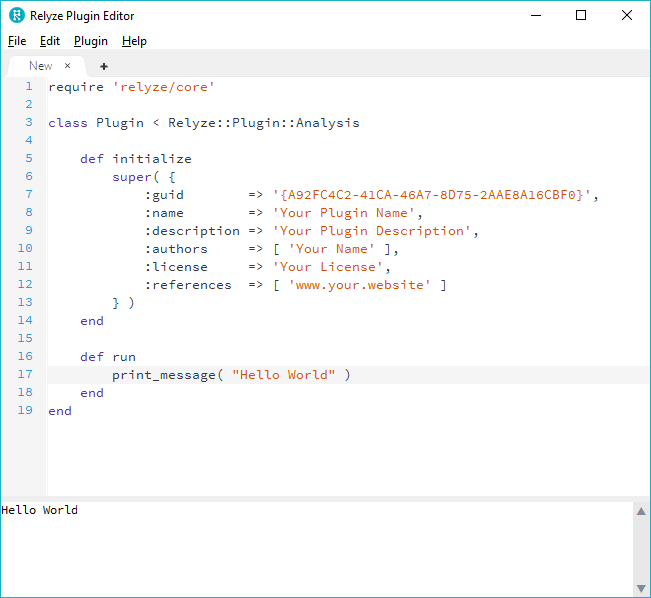Add a new tab with the plus button
The height and width of the screenshot is (598, 651).
point(104,66)
